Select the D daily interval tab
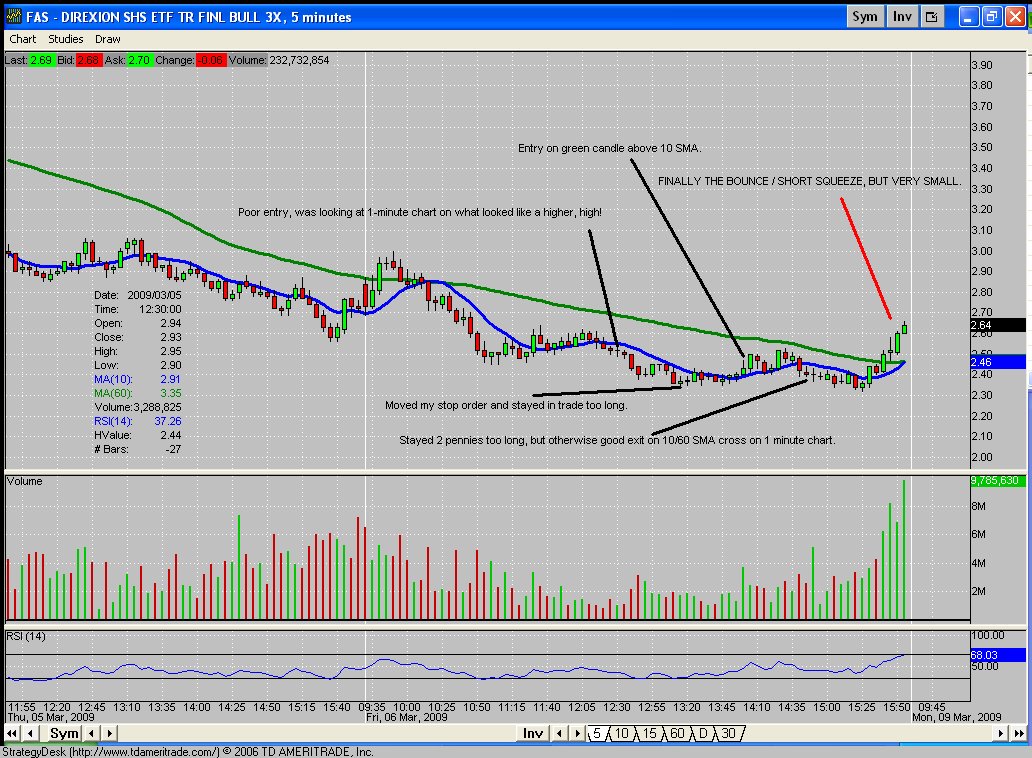 point(703,733)
